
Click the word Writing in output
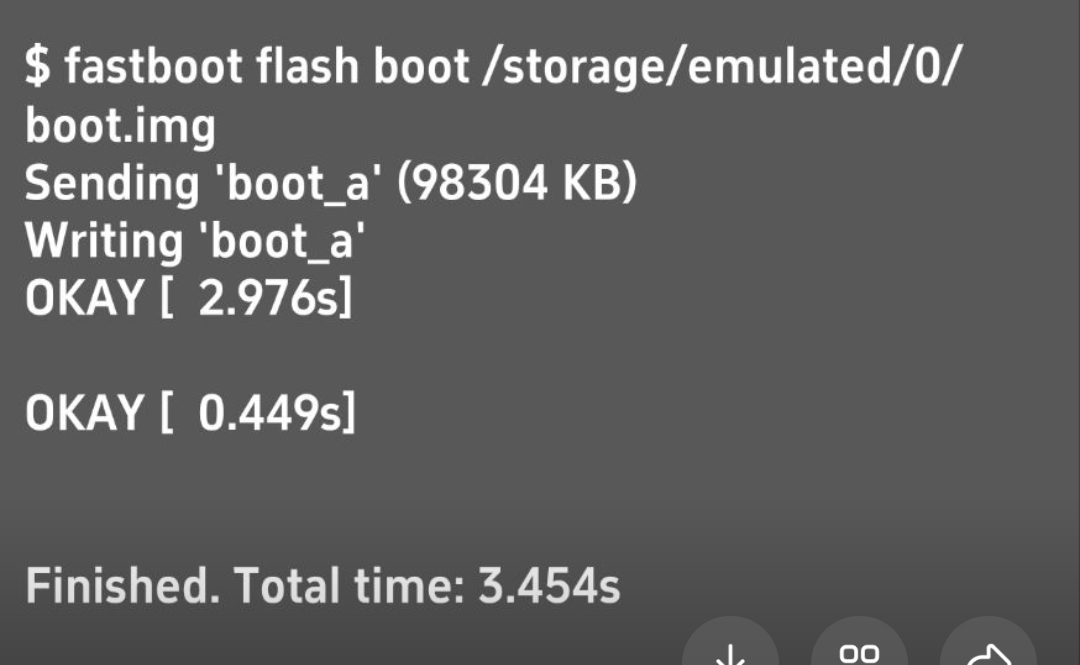point(104,242)
